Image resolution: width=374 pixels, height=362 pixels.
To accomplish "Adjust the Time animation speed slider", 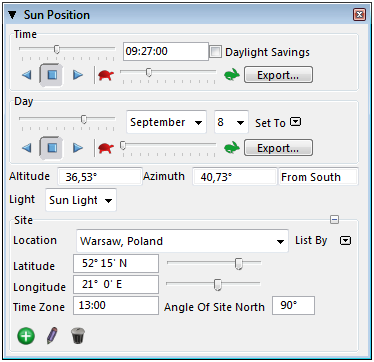I will 149,72.
